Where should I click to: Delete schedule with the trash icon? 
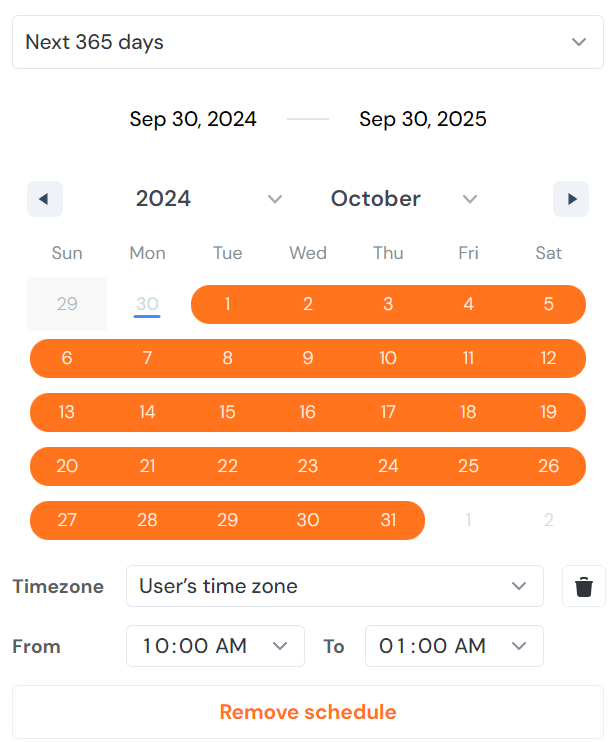[x=584, y=586]
